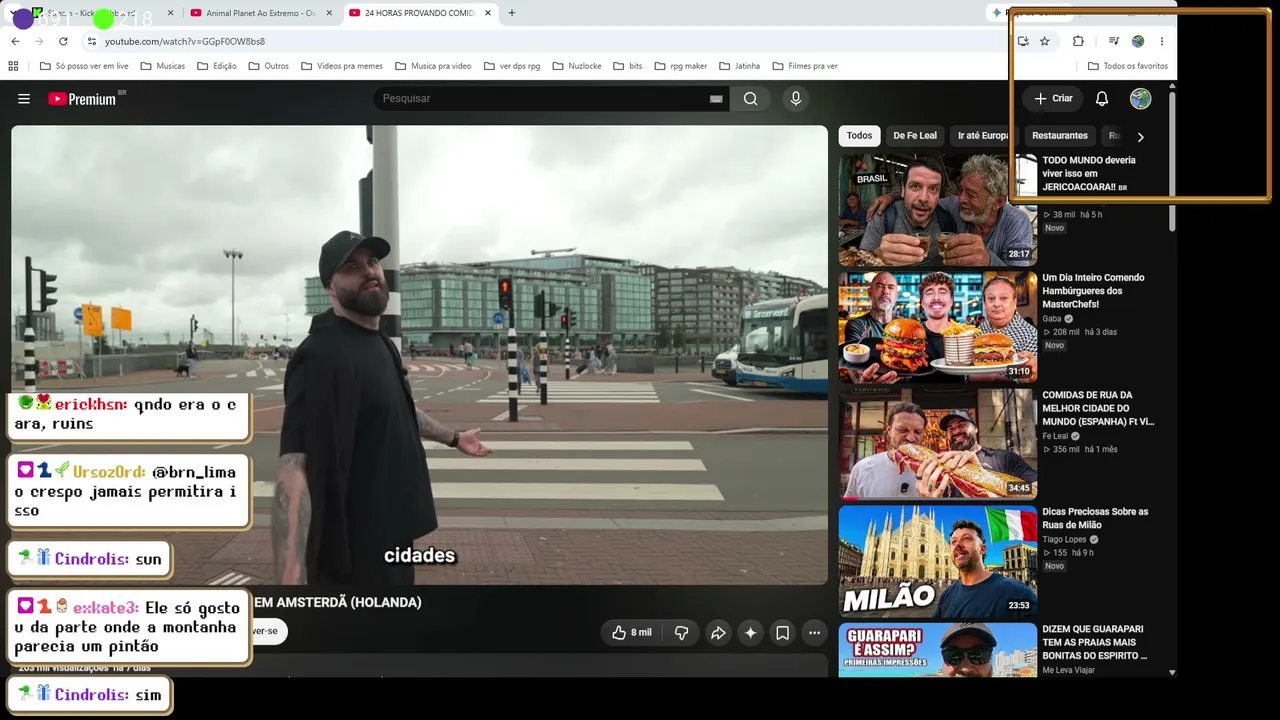Switch to the Animal Planet Ao Extremo tab
The width and height of the screenshot is (1280, 720).
(x=260, y=13)
